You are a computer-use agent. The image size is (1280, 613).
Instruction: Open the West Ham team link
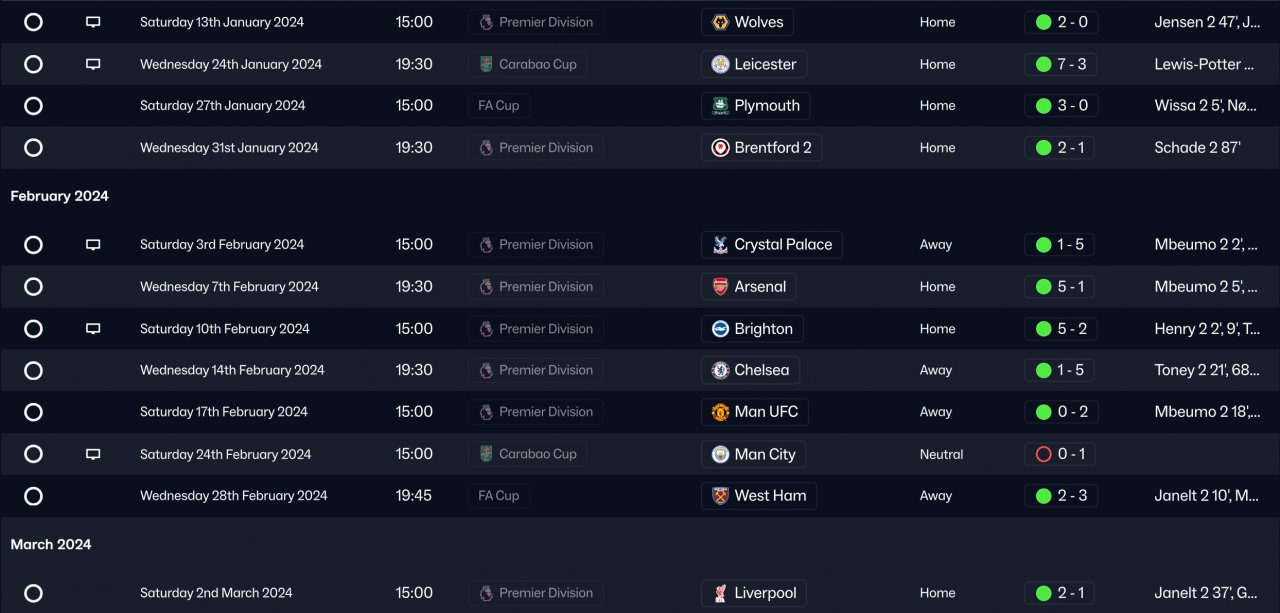click(x=770, y=496)
